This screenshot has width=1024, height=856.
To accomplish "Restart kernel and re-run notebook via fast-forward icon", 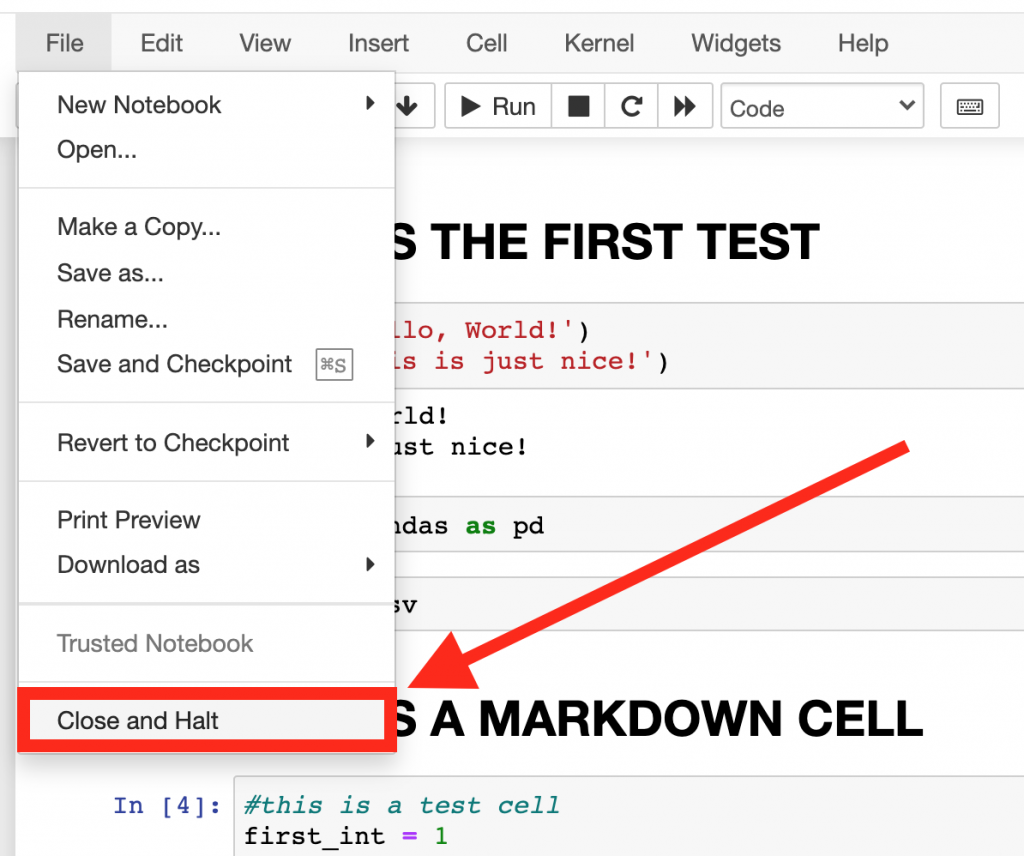I will click(x=685, y=105).
